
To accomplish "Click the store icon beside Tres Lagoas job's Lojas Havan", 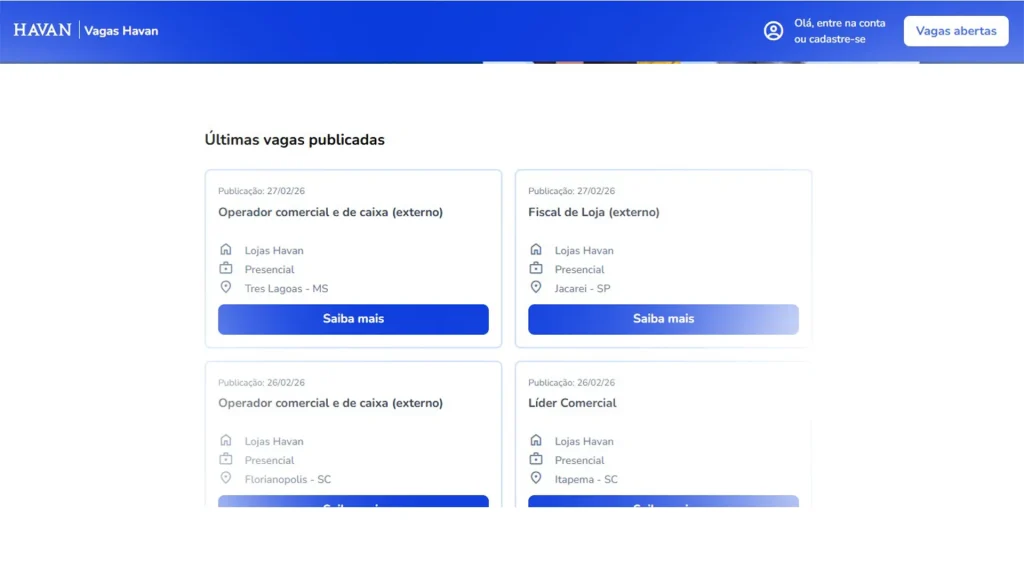I will click(226, 250).
